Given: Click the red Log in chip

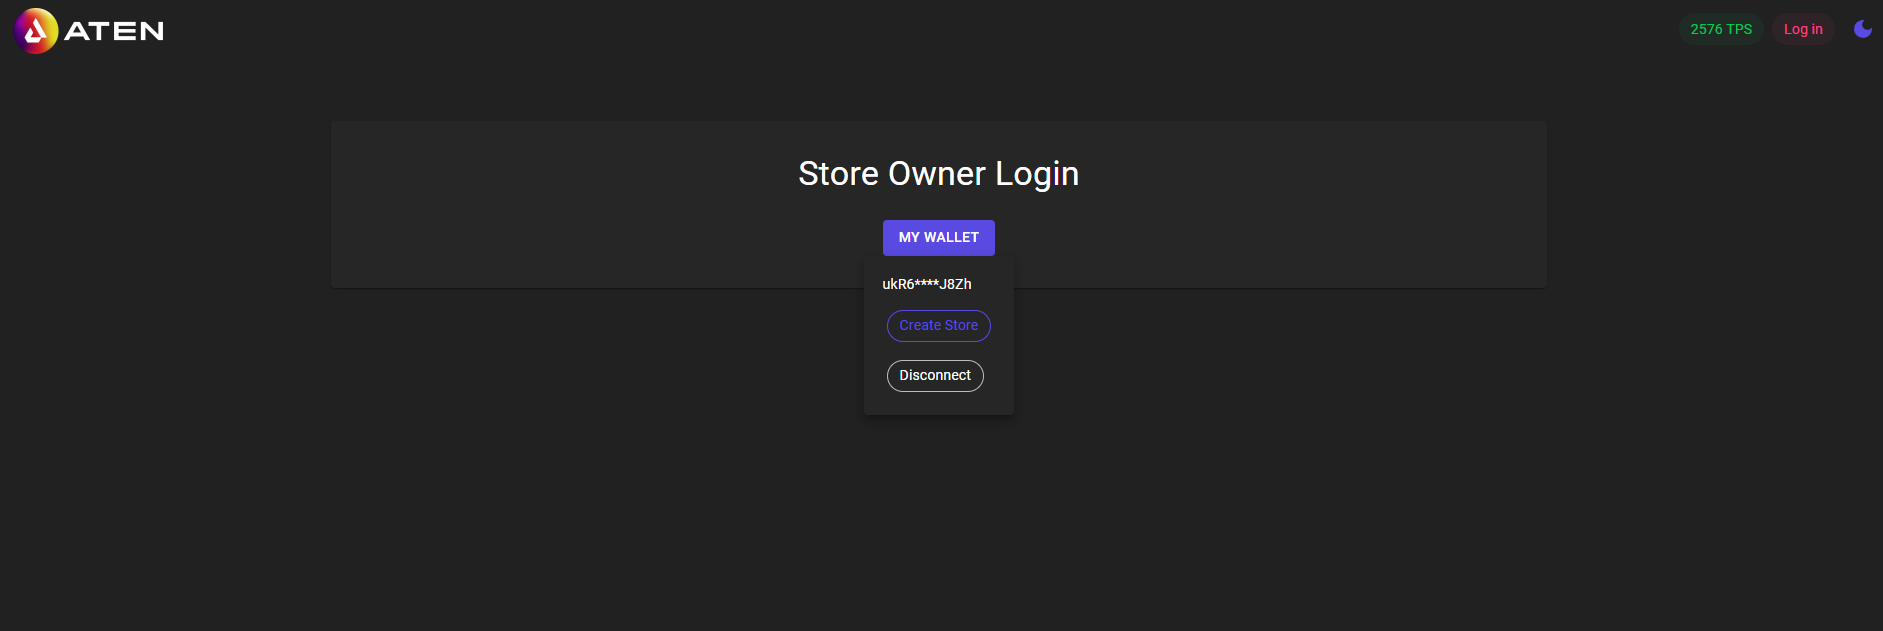Looking at the screenshot, I should pos(1802,29).
